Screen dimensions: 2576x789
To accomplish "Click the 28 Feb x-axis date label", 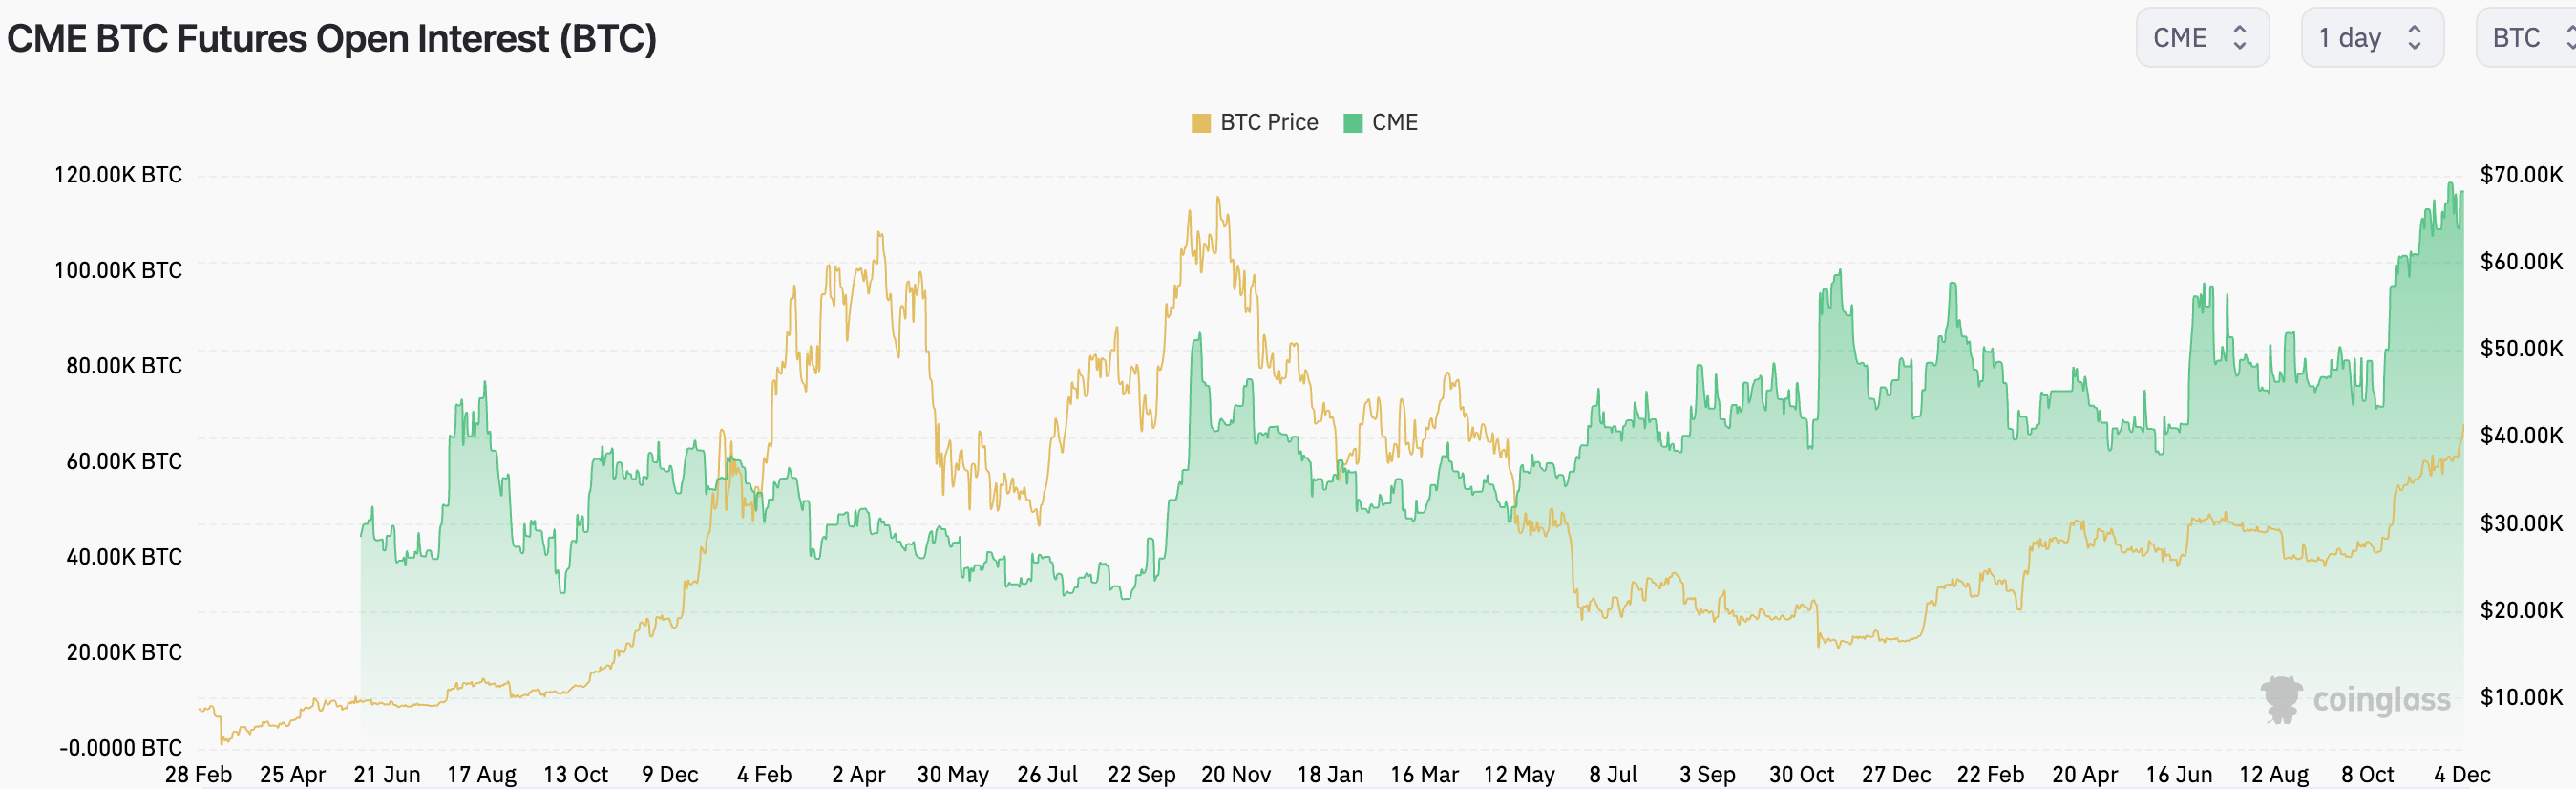I will click(198, 774).
